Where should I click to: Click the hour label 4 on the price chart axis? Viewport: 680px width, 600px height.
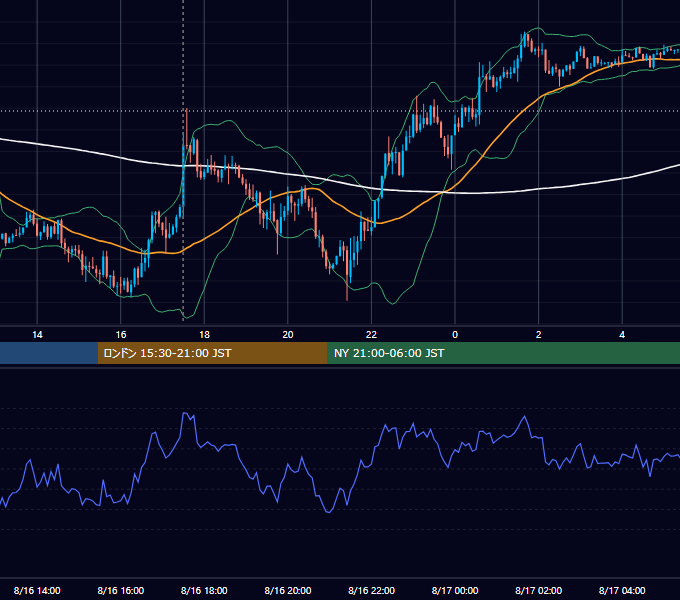[x=622, y=335]
